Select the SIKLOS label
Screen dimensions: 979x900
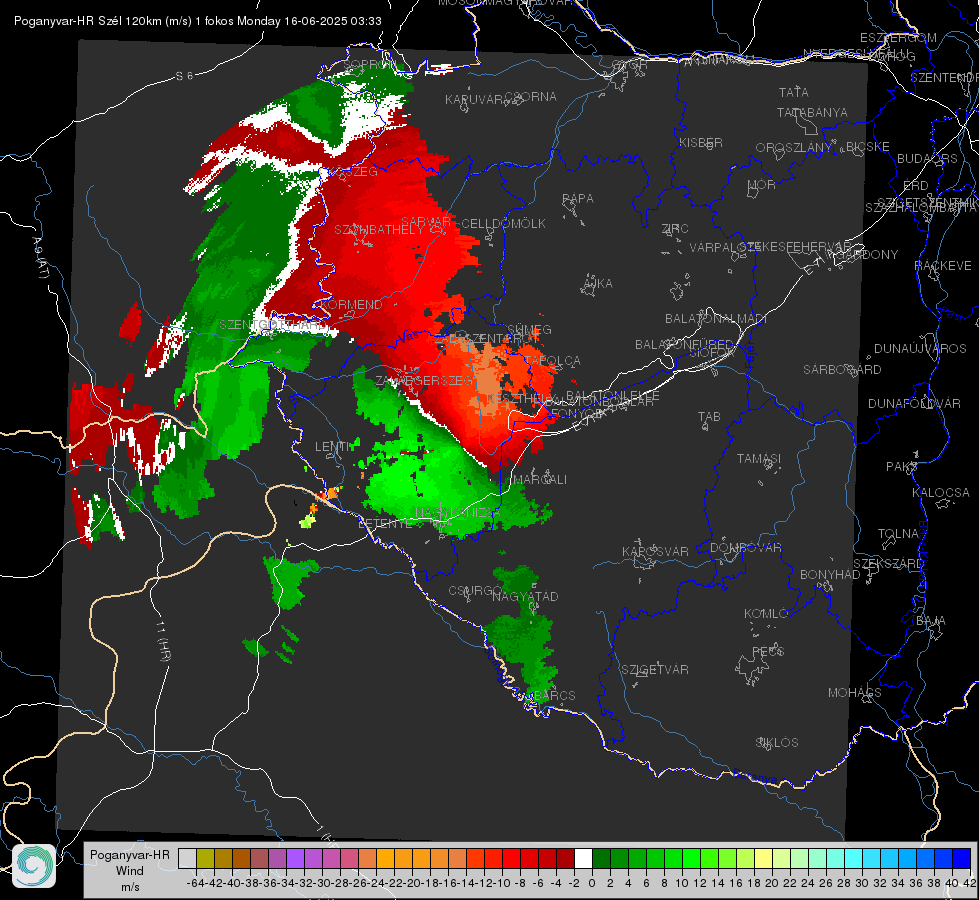pos(777,743)
